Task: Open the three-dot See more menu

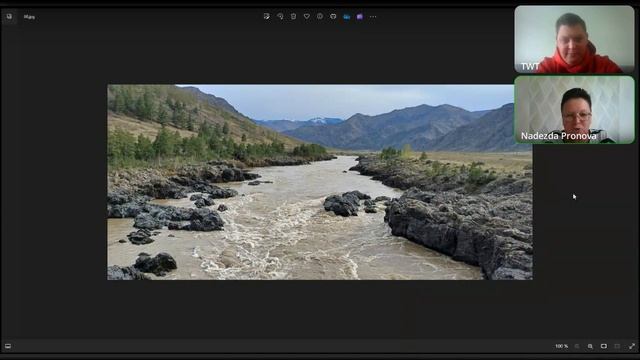Action: click(x=373, y=17)
